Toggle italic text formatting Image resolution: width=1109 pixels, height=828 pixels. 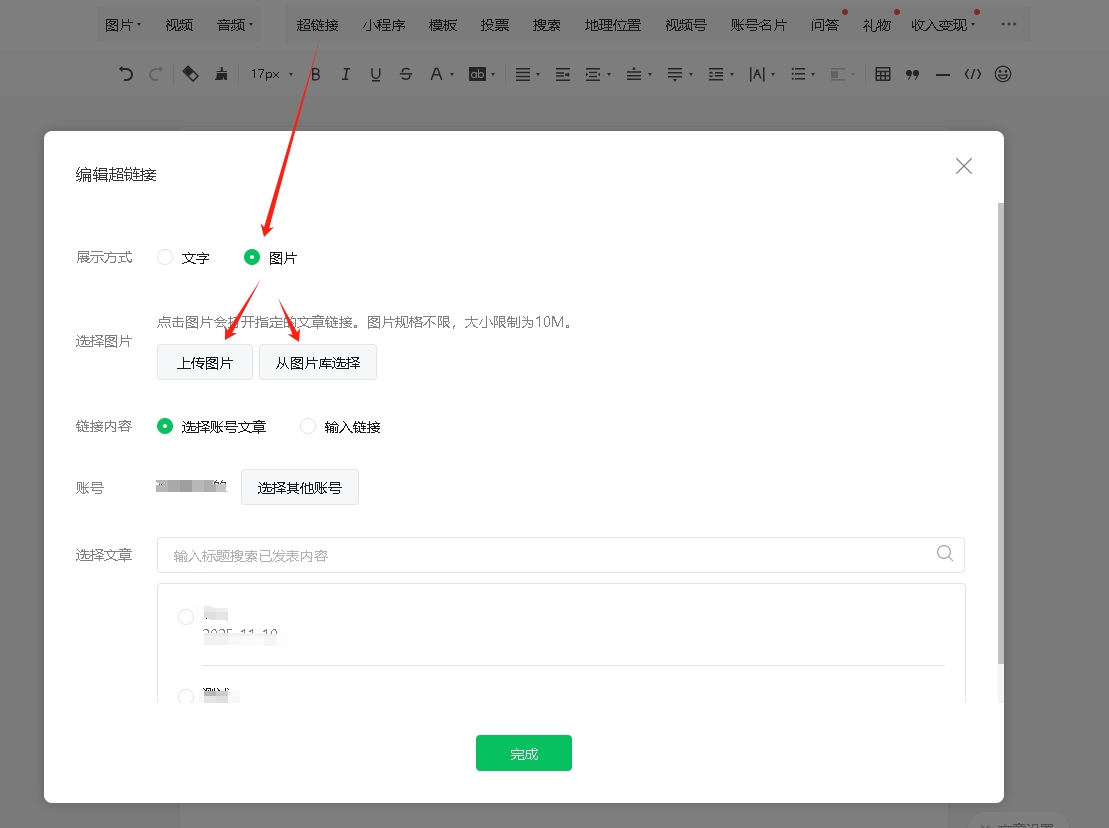[x=346, y=74]
